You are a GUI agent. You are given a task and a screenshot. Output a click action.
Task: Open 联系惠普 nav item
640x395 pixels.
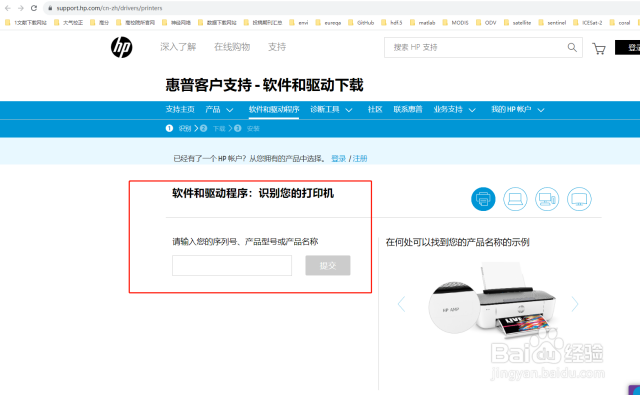[x=408, y=109]
